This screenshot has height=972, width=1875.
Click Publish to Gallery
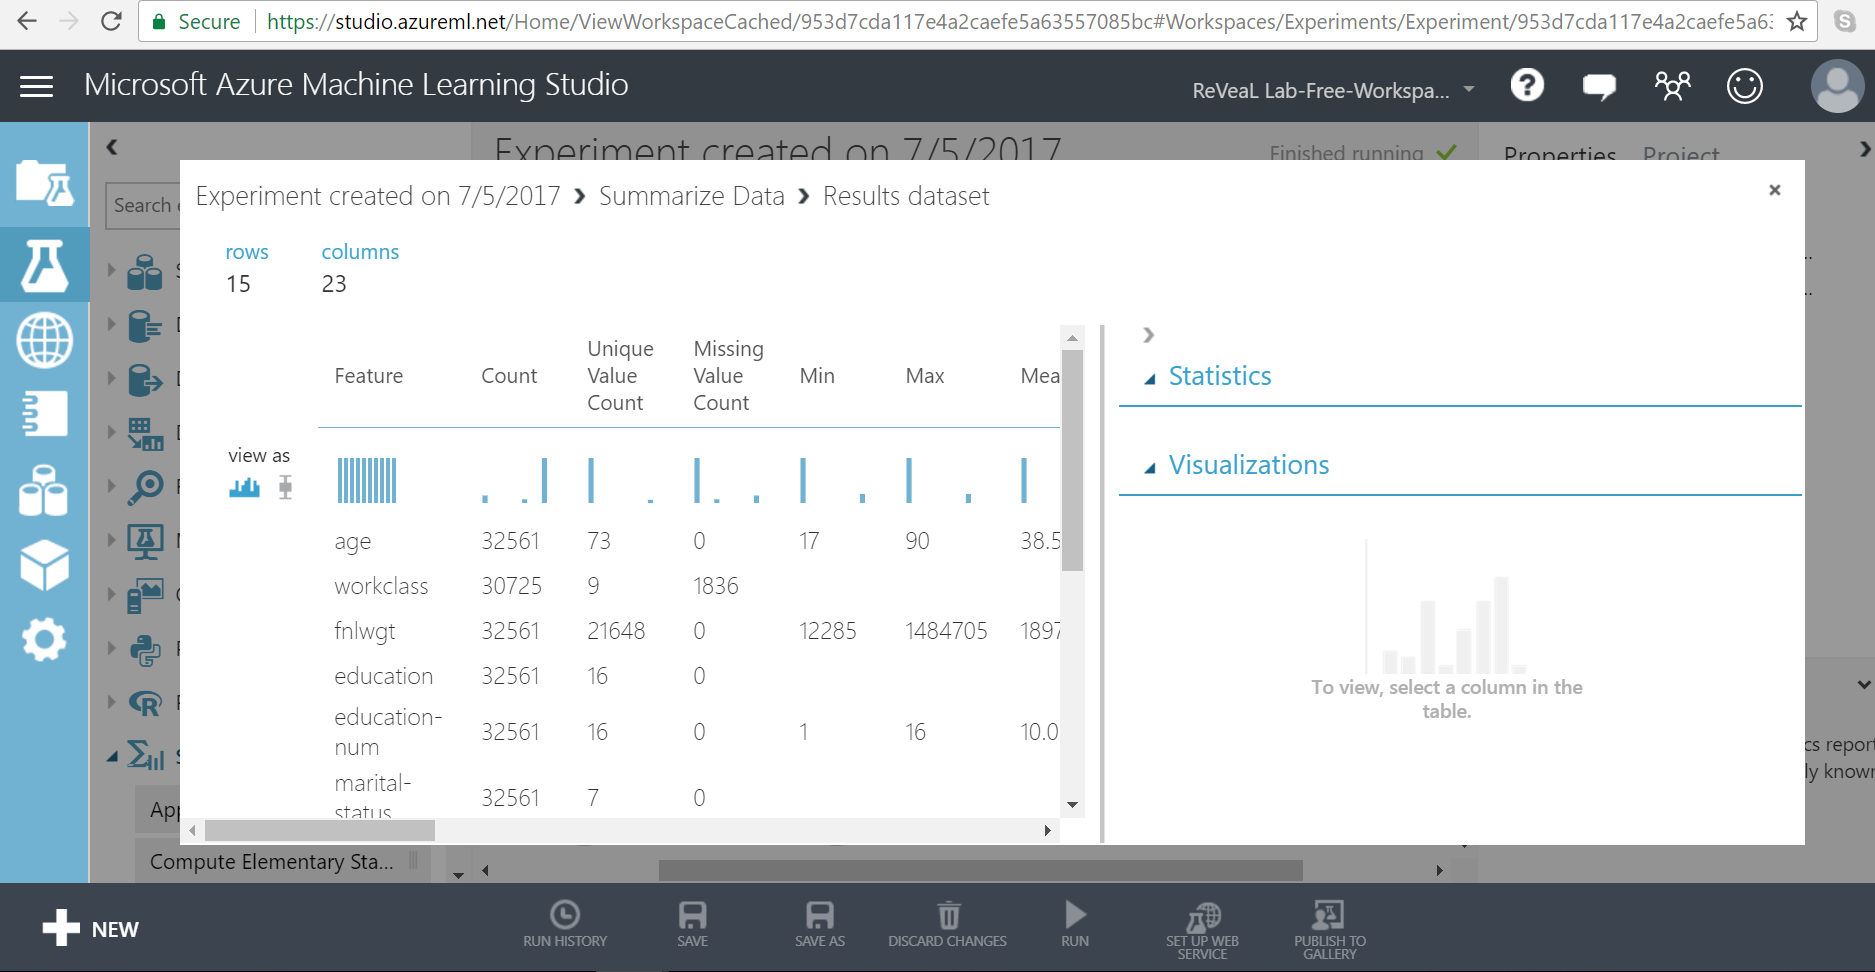click(x=1329, y=930)
